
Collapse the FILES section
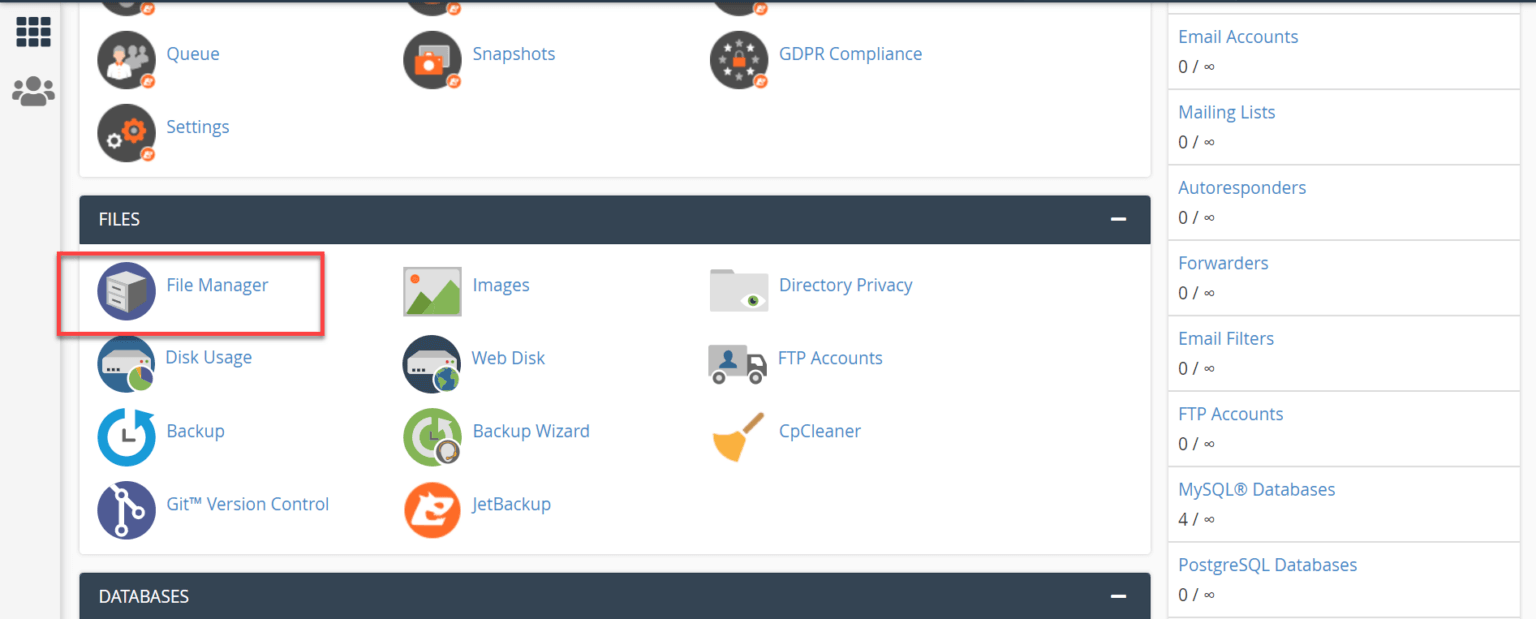click(x=1118, y=219)
